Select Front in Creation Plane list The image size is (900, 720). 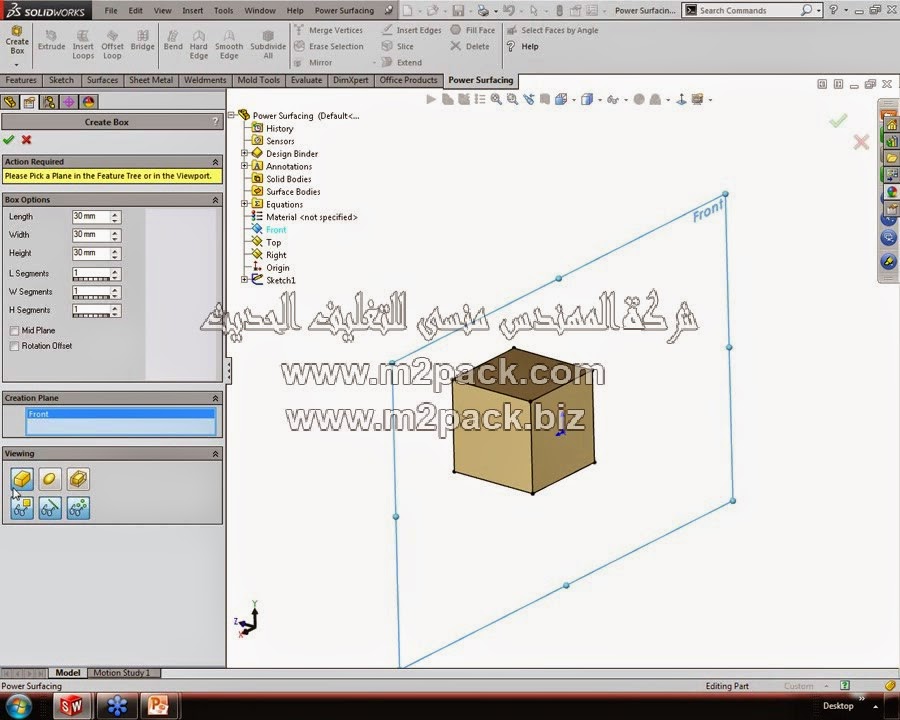coord(121,414)
